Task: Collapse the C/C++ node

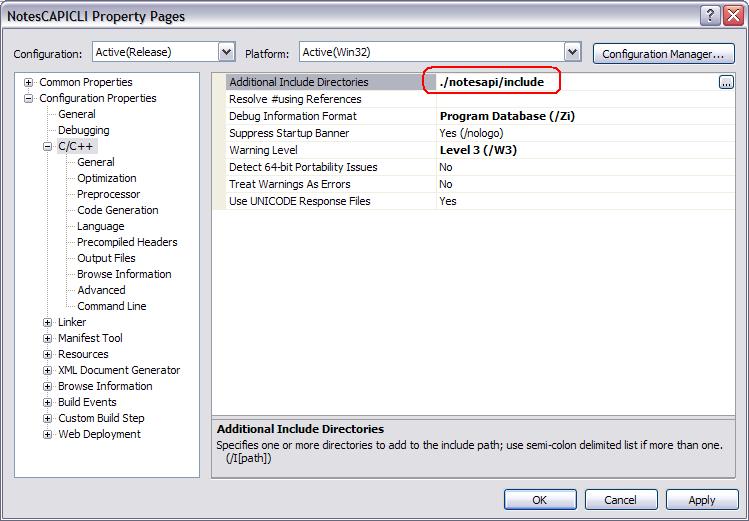Action: pos(47,146)
